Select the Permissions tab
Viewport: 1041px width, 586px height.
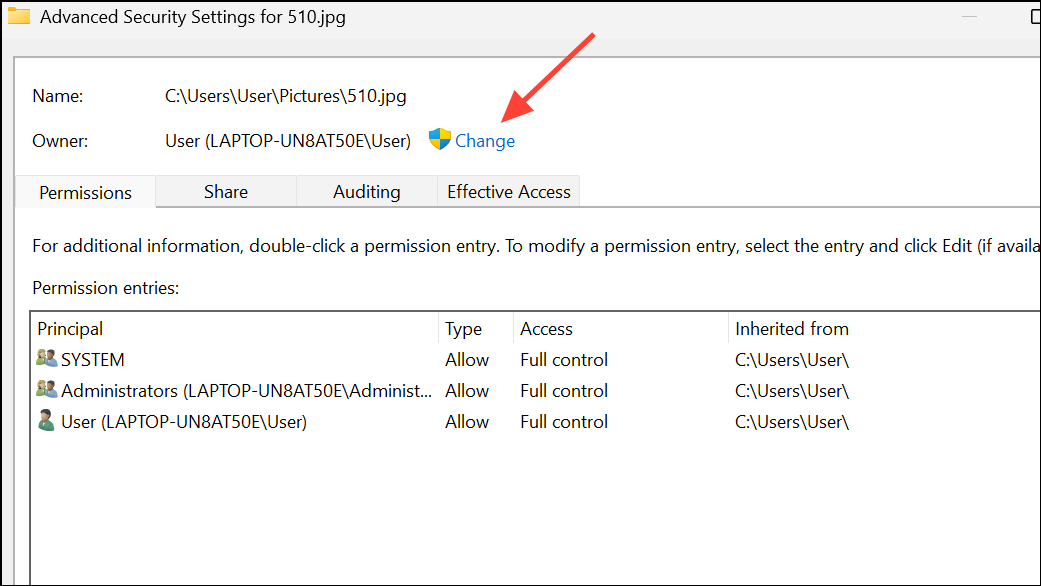pos(85,192)
